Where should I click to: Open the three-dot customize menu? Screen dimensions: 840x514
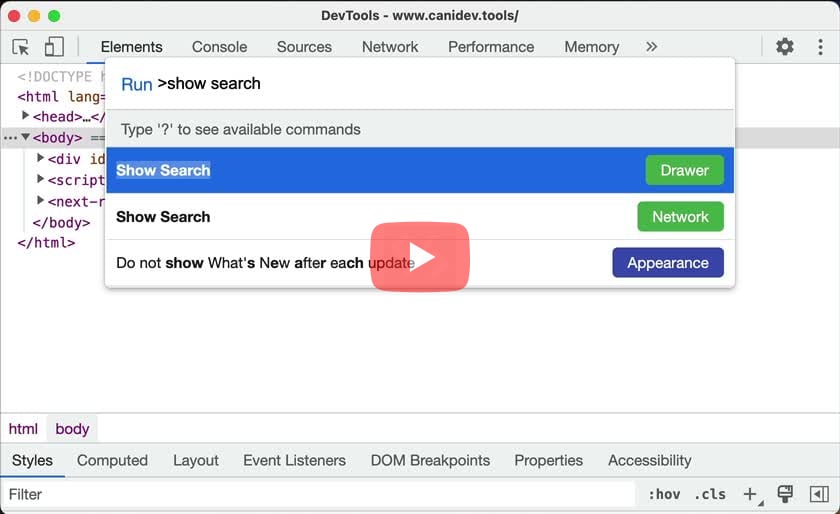click(820, 47)
